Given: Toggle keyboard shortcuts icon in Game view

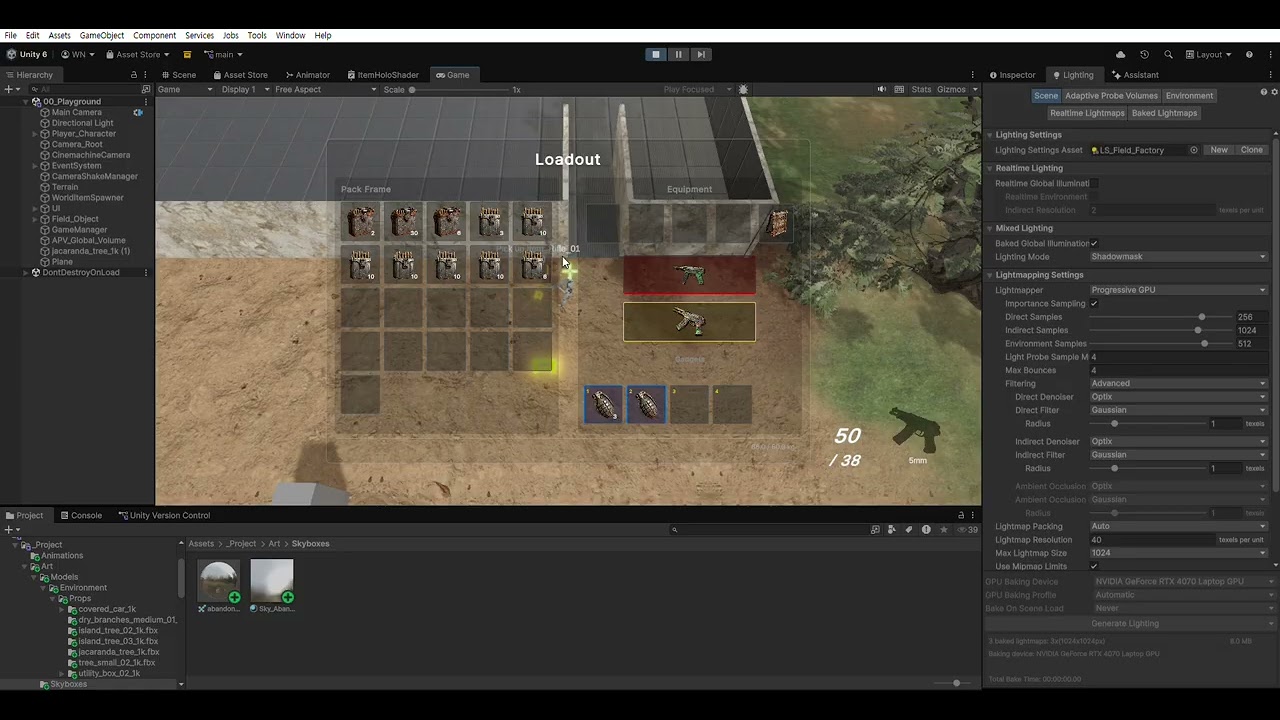Looking at the screenshot, I should pyautogui.click(x=898, y=89).
